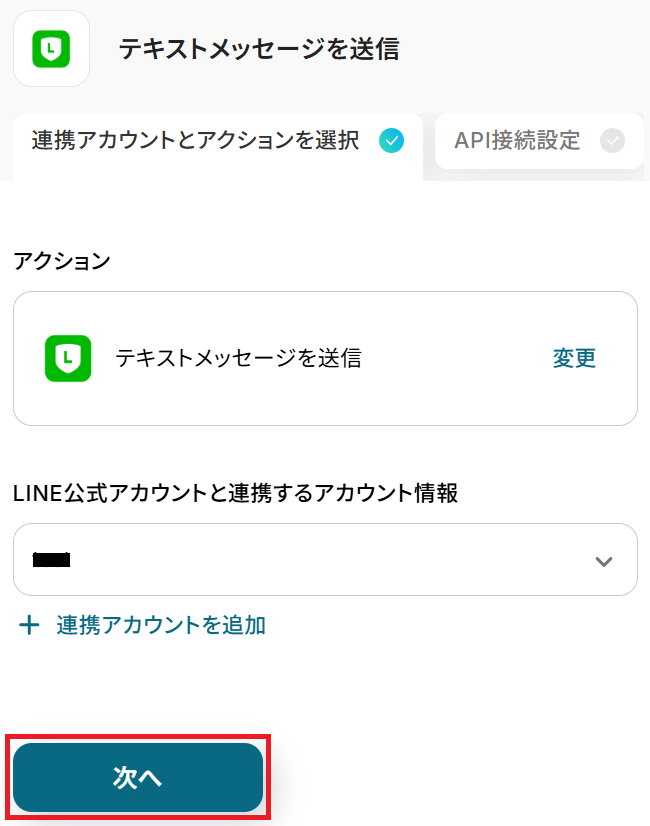Click the gray checkmark on API接続設定 tab
650x826 pixels.
tap(613, 140)
